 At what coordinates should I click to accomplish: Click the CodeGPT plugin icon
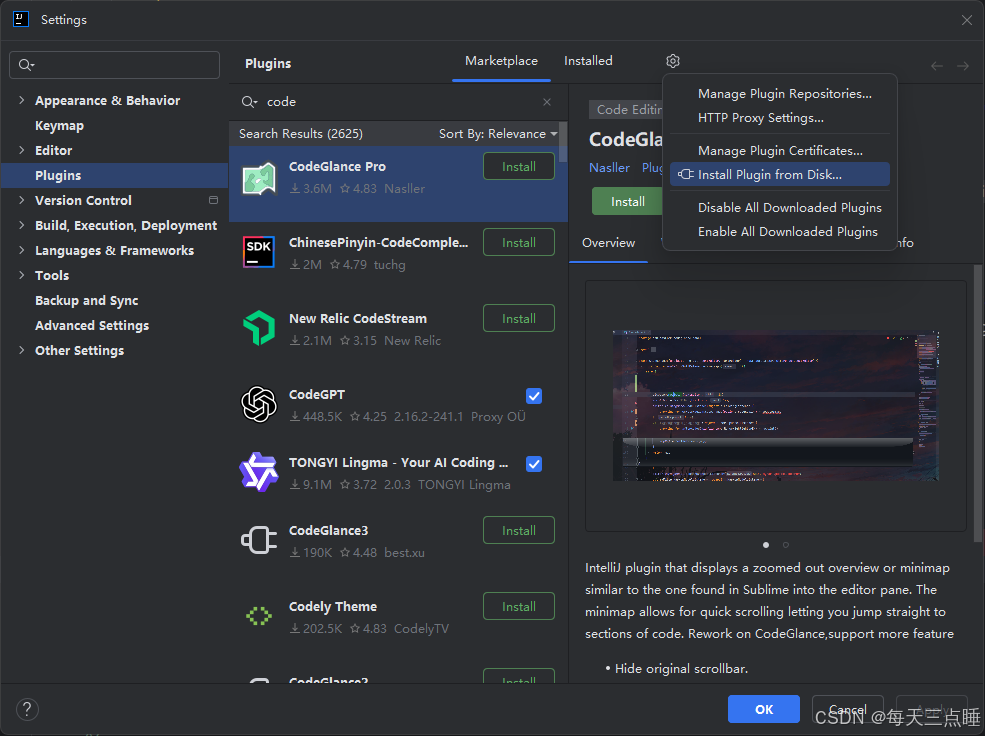[259, 404]
